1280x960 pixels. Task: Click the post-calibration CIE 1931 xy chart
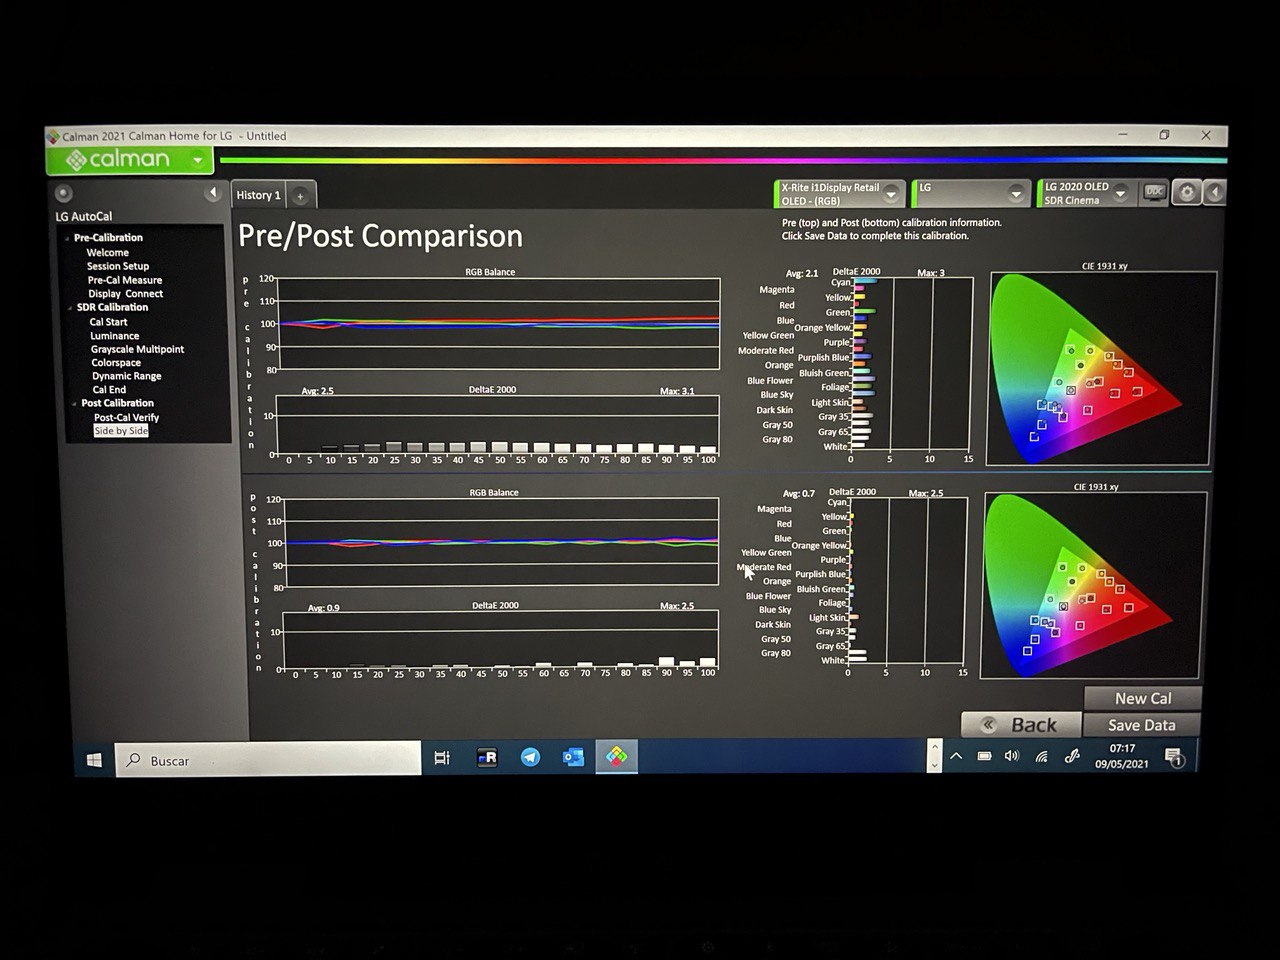[x=1094, y=585]
